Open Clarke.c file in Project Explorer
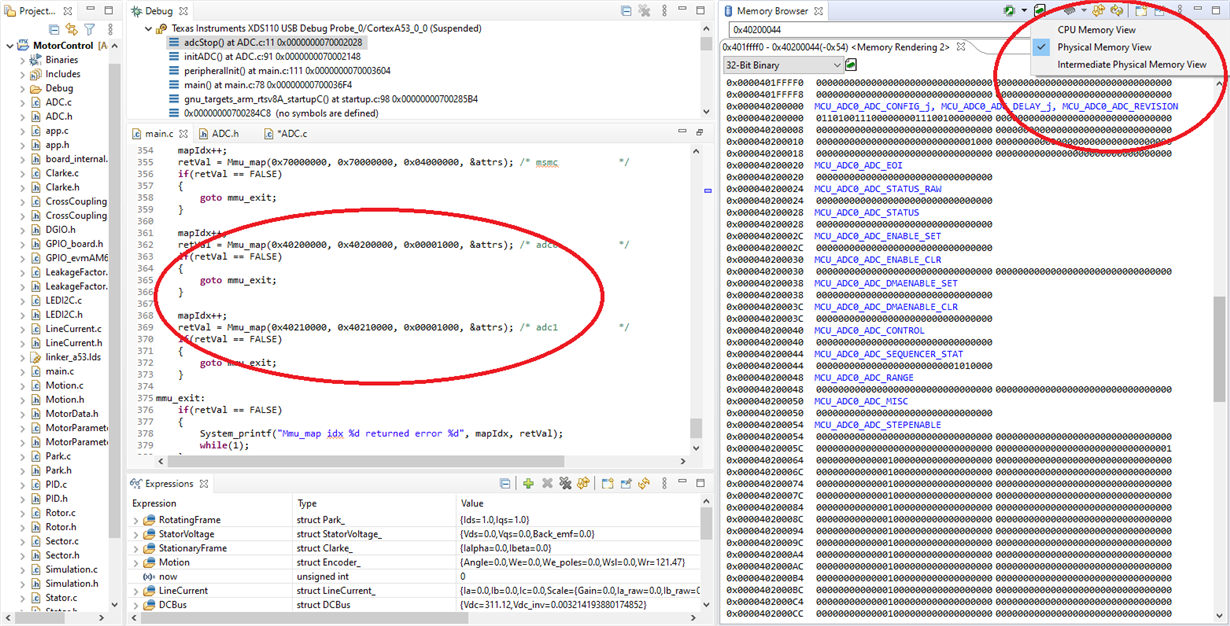Screen dimensions: 1230x626 point(62,173)
